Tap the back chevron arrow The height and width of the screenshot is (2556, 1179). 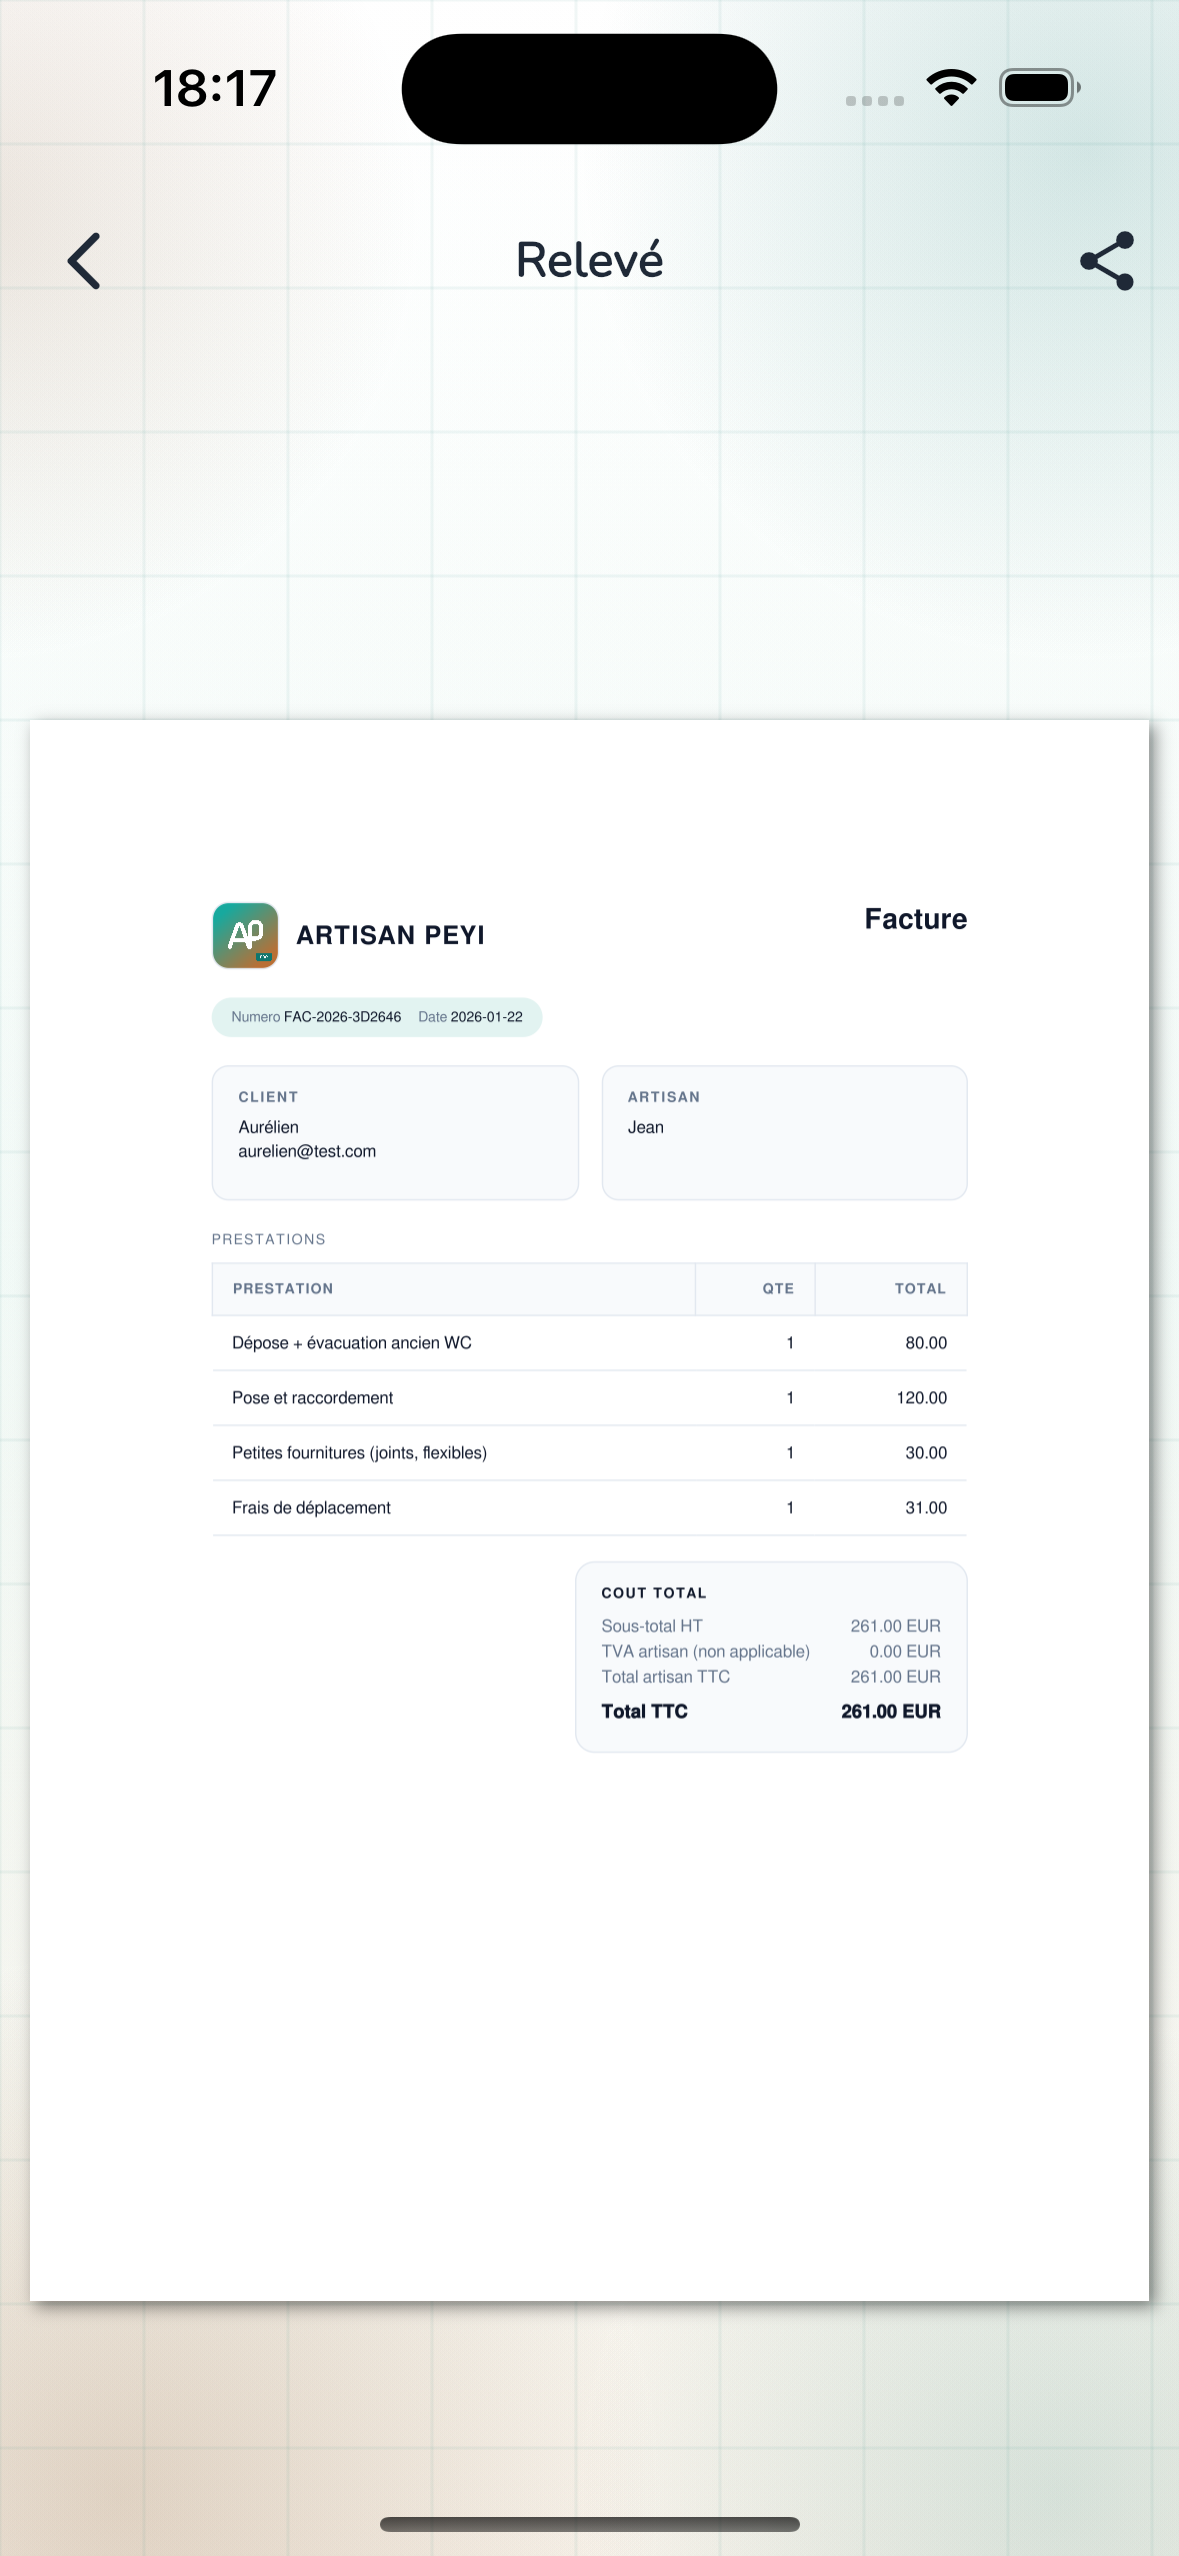click(85, 261)
